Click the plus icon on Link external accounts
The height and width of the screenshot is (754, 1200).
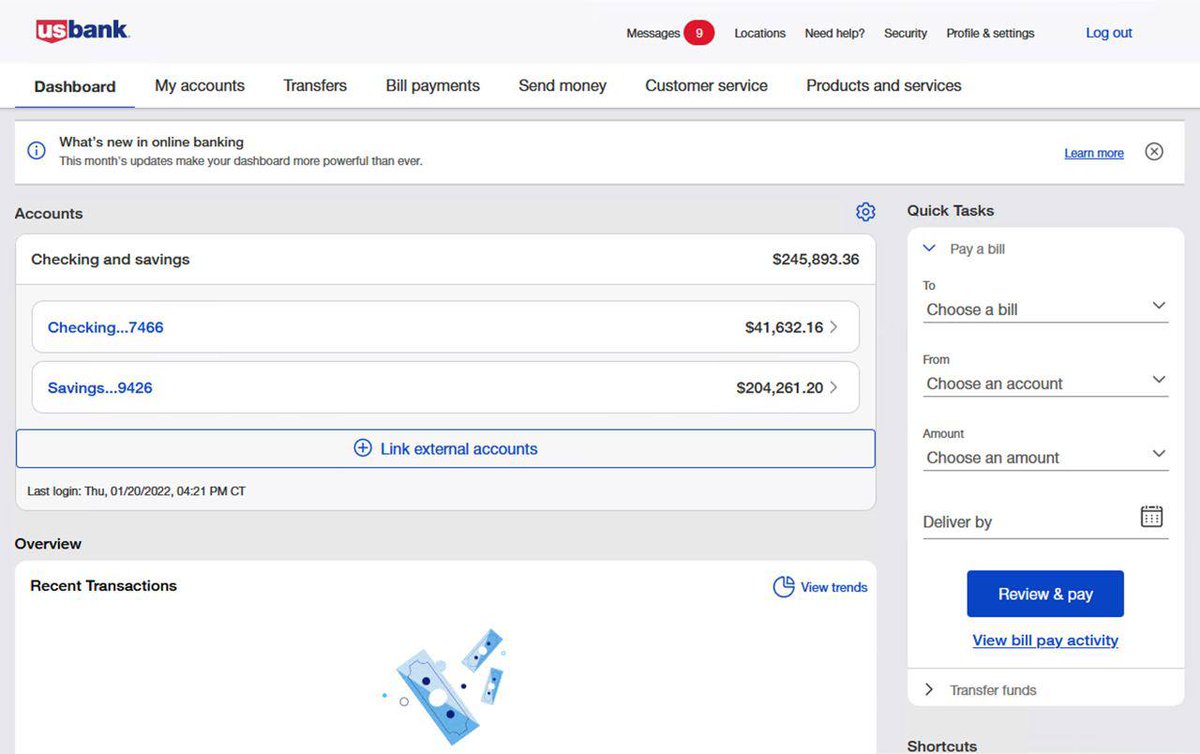pos(363,449)
